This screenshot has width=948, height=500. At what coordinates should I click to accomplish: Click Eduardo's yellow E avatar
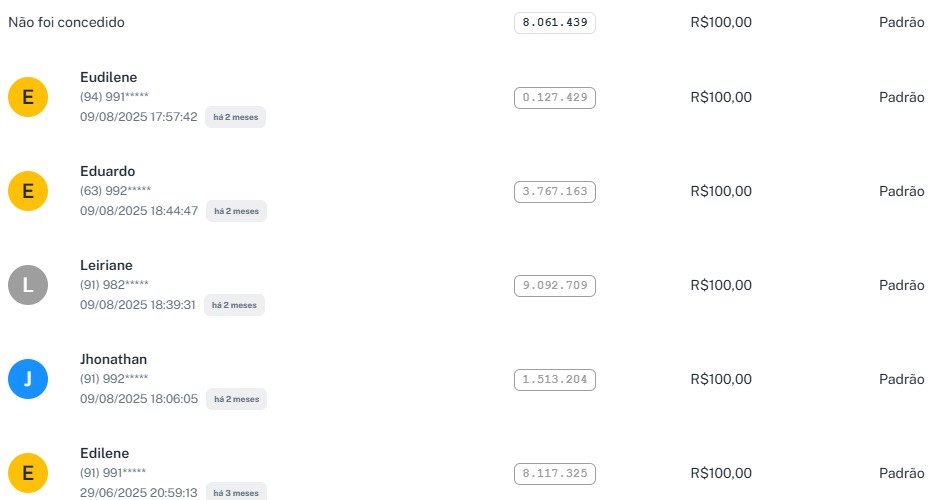coord(28,191)
